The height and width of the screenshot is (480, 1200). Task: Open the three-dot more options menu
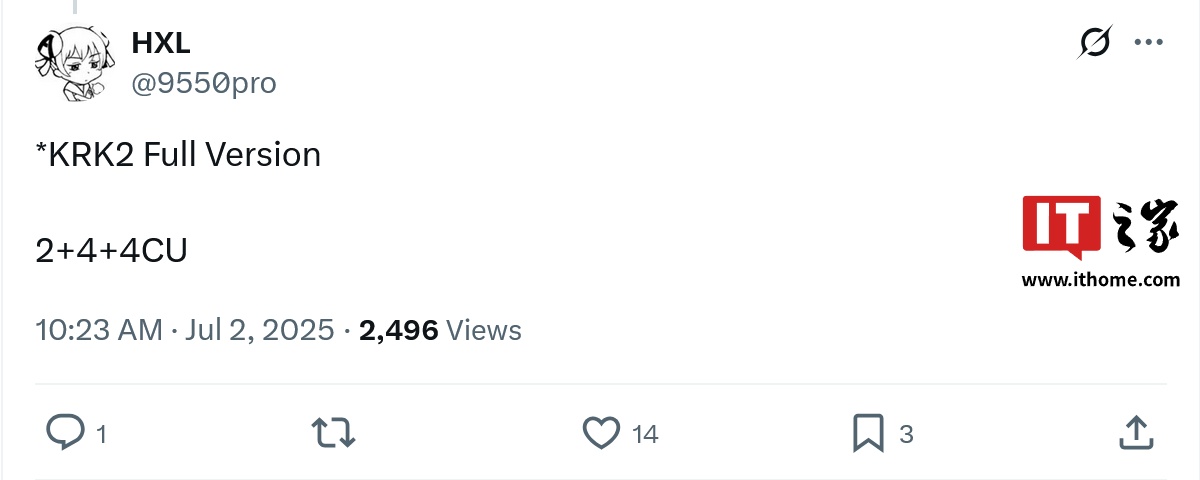[1147, 43]
